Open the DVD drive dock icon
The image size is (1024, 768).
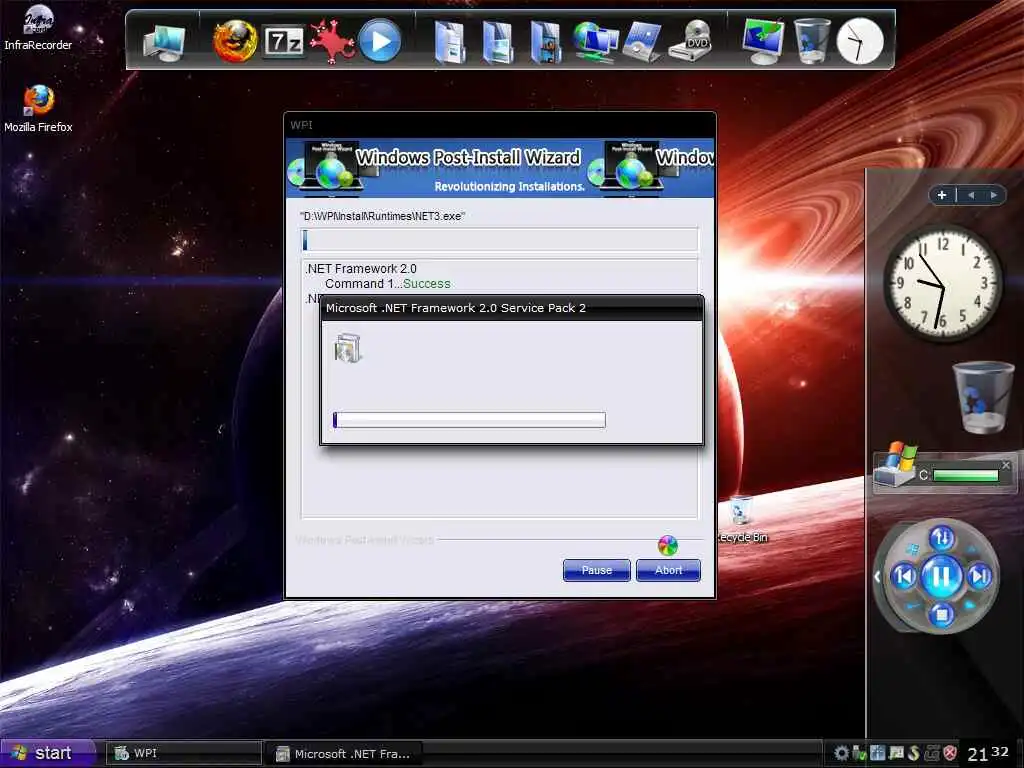pos(692,41)
